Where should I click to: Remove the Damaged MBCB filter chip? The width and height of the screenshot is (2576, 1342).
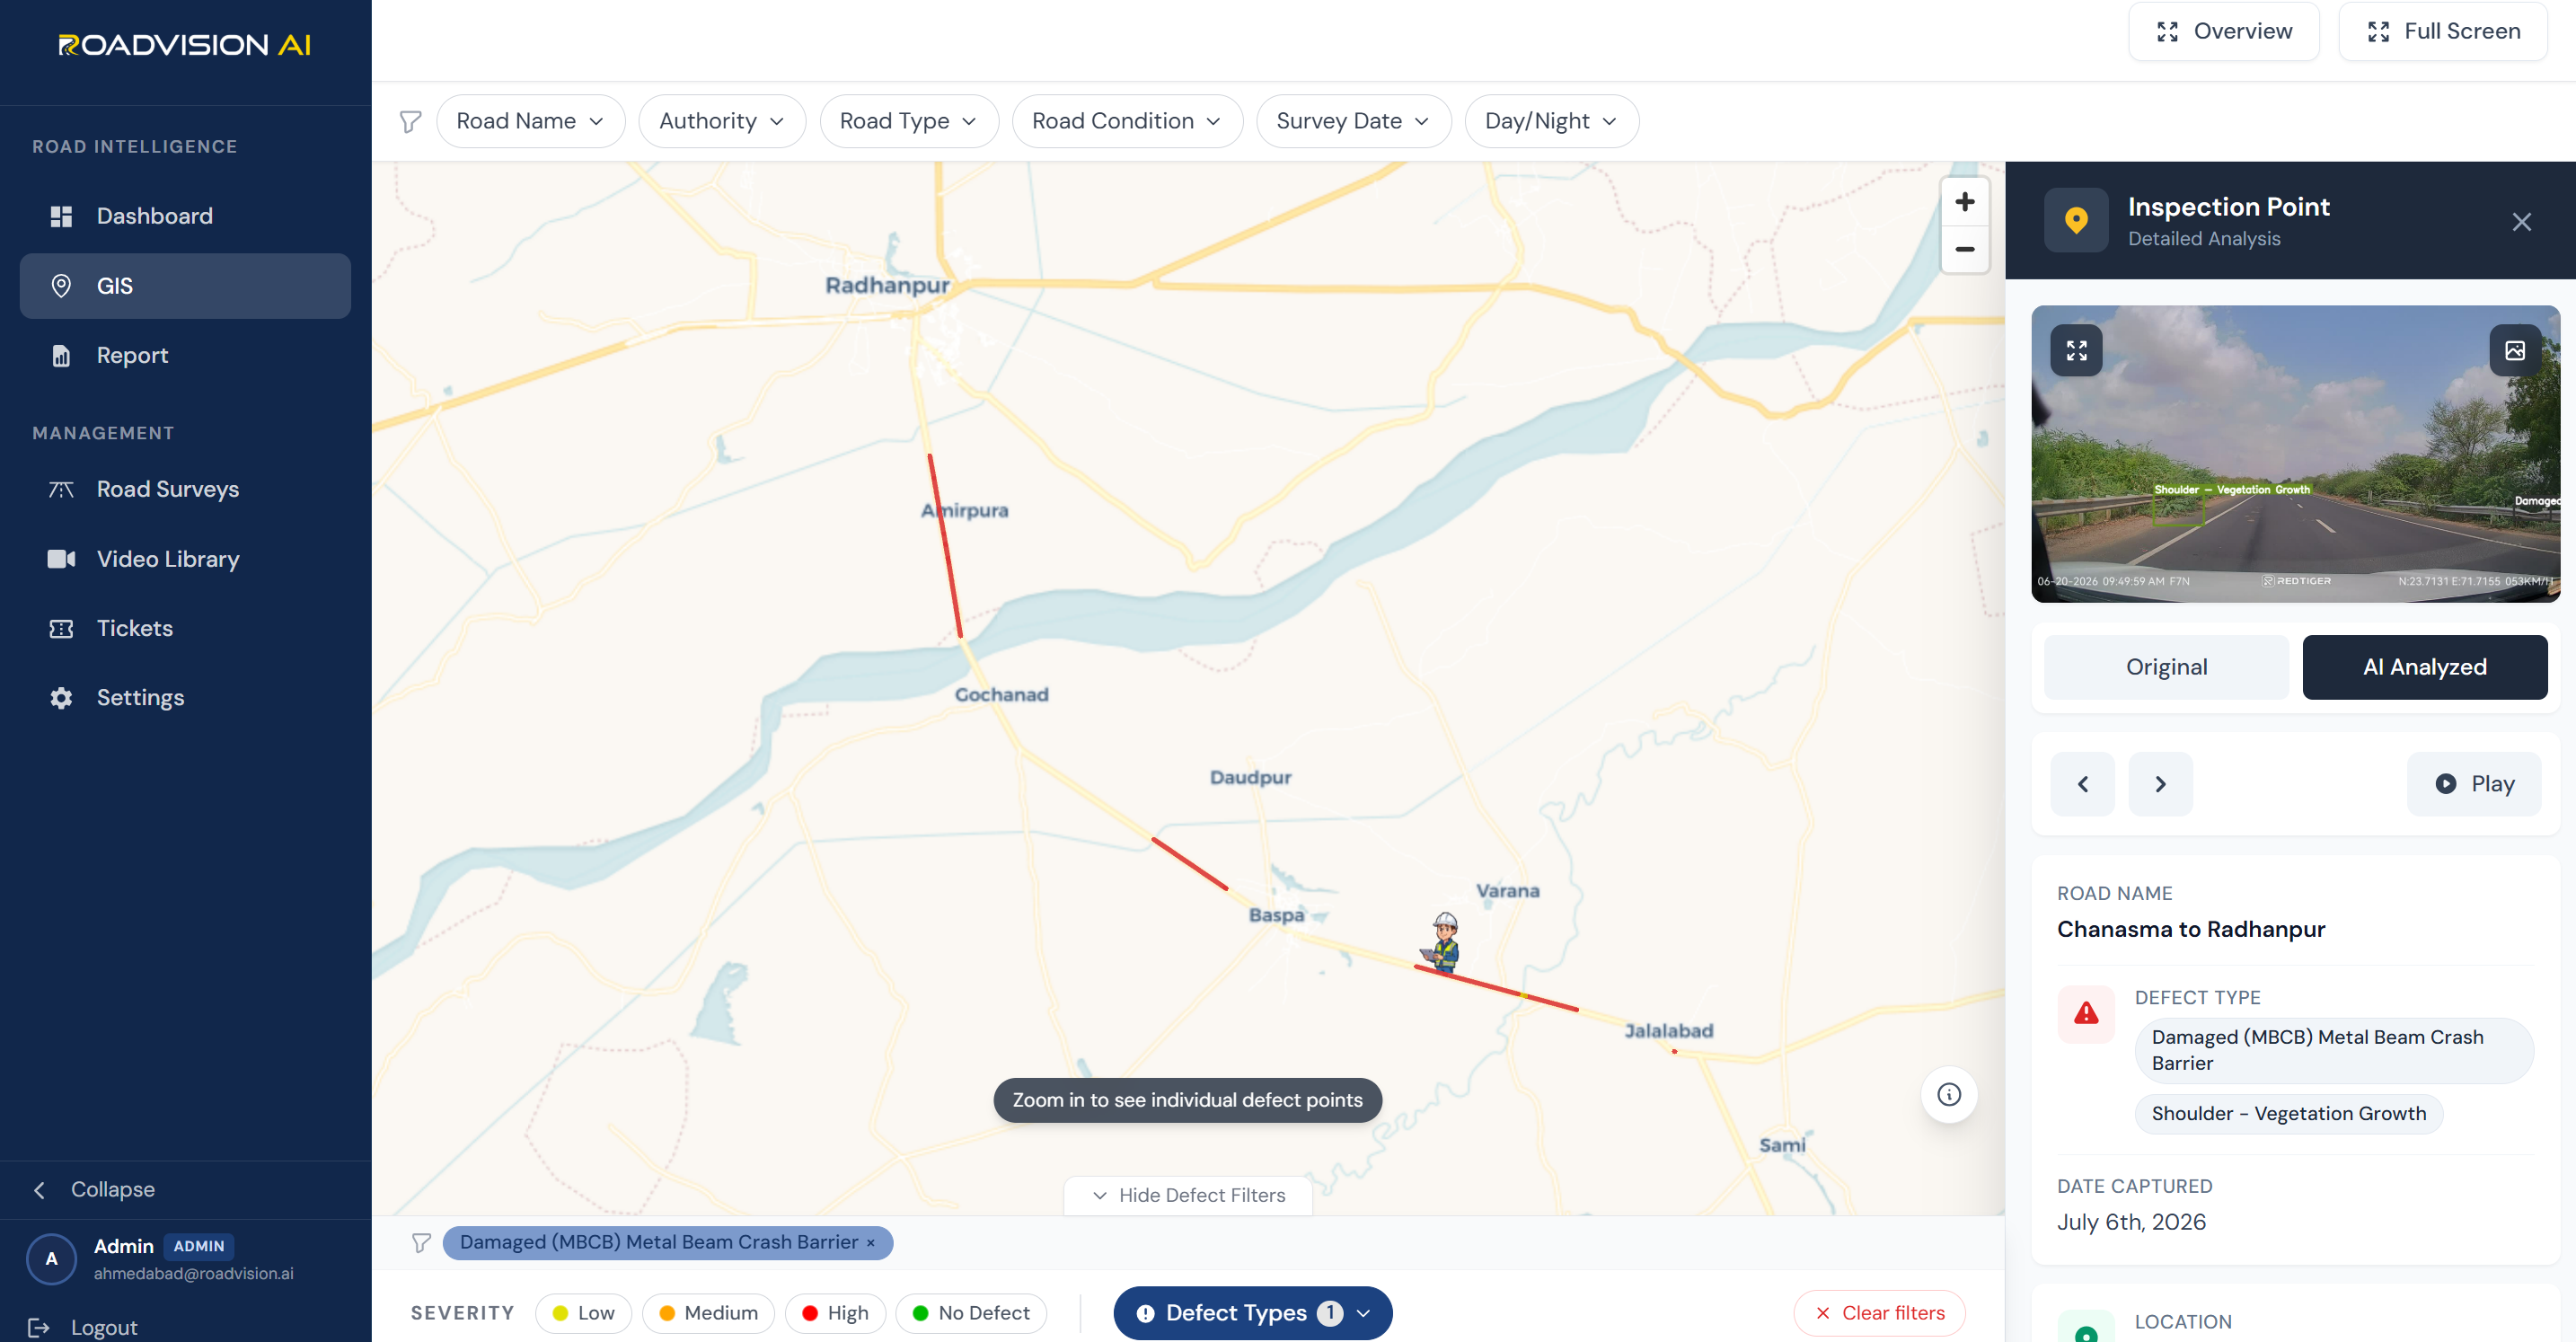(x=870, y=1242)
